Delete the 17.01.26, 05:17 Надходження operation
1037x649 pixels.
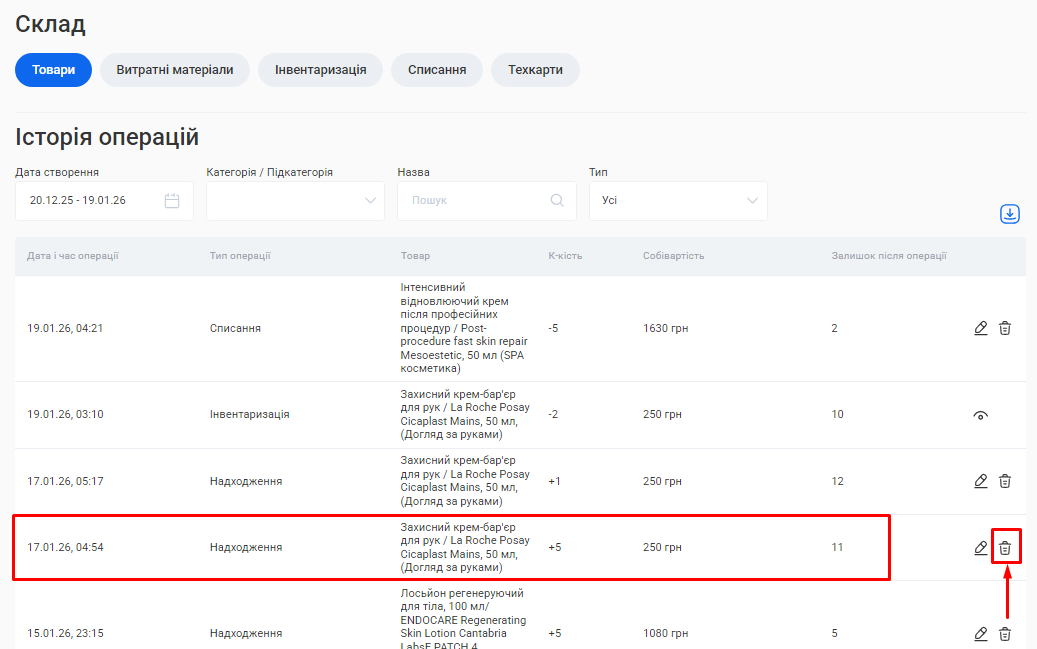(x=1005, y=481)
